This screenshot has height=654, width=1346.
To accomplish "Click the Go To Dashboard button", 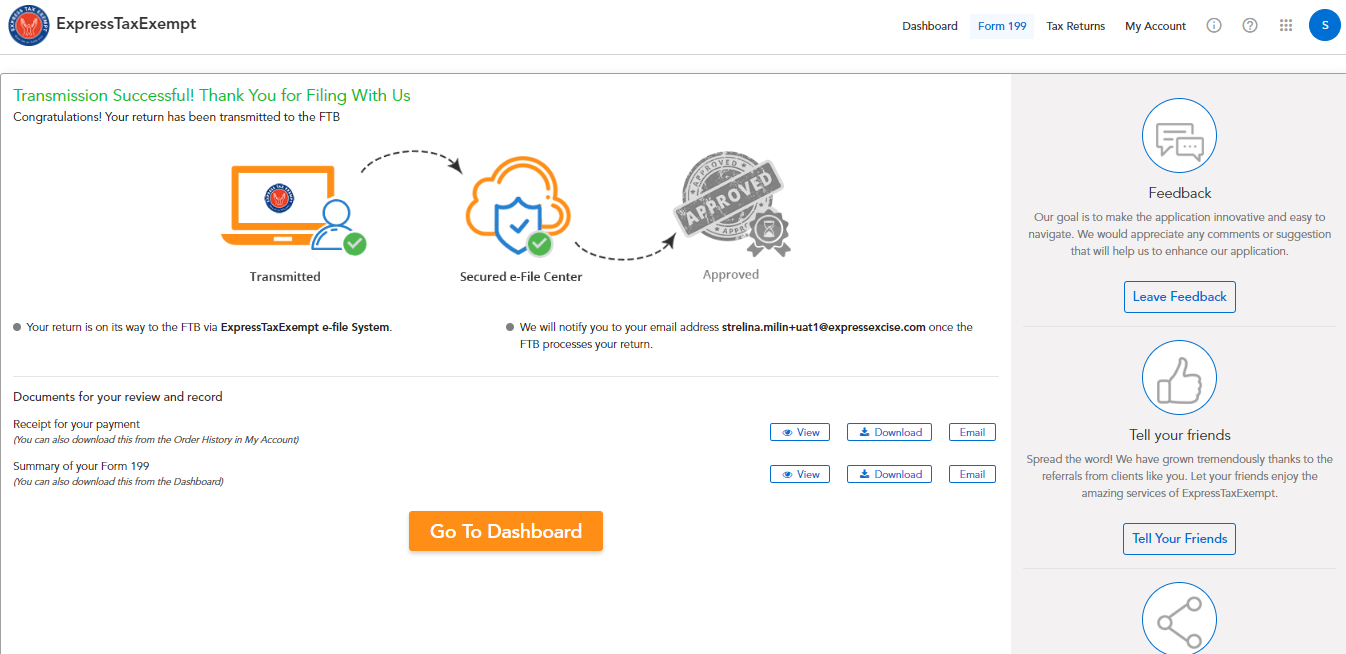I will (506, 531).
